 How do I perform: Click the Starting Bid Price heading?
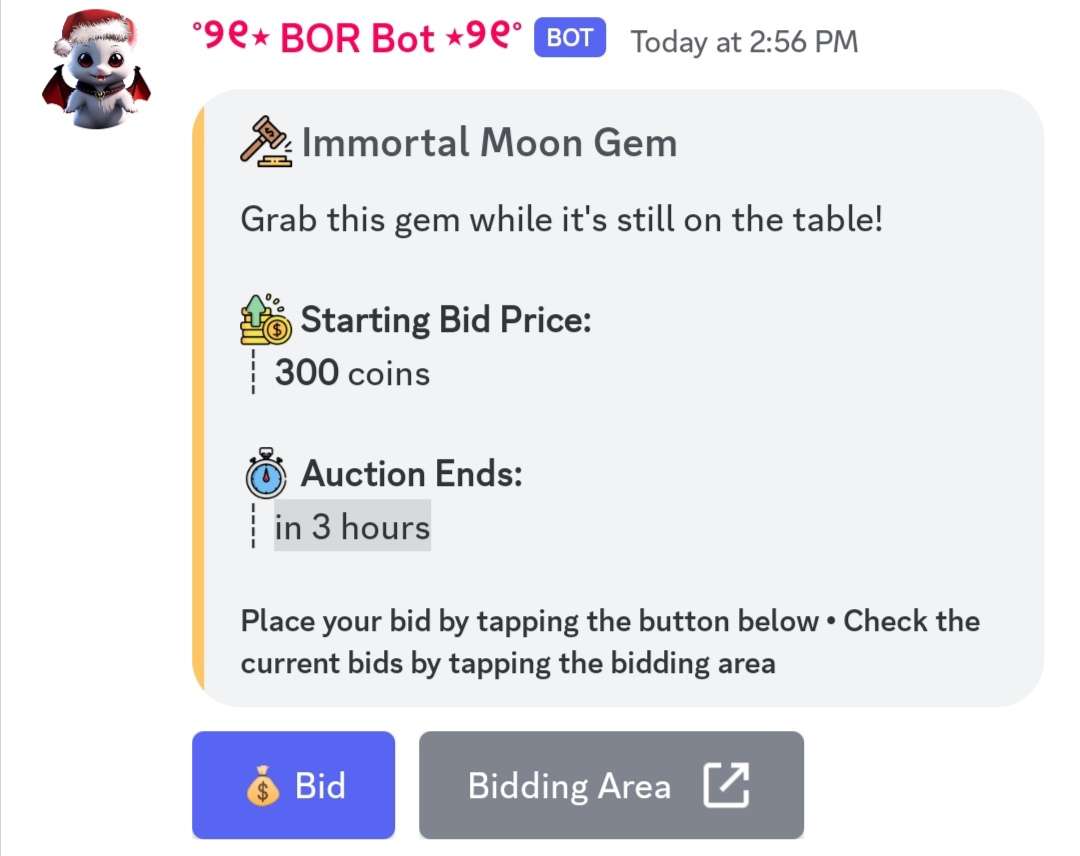click(446, 320)
